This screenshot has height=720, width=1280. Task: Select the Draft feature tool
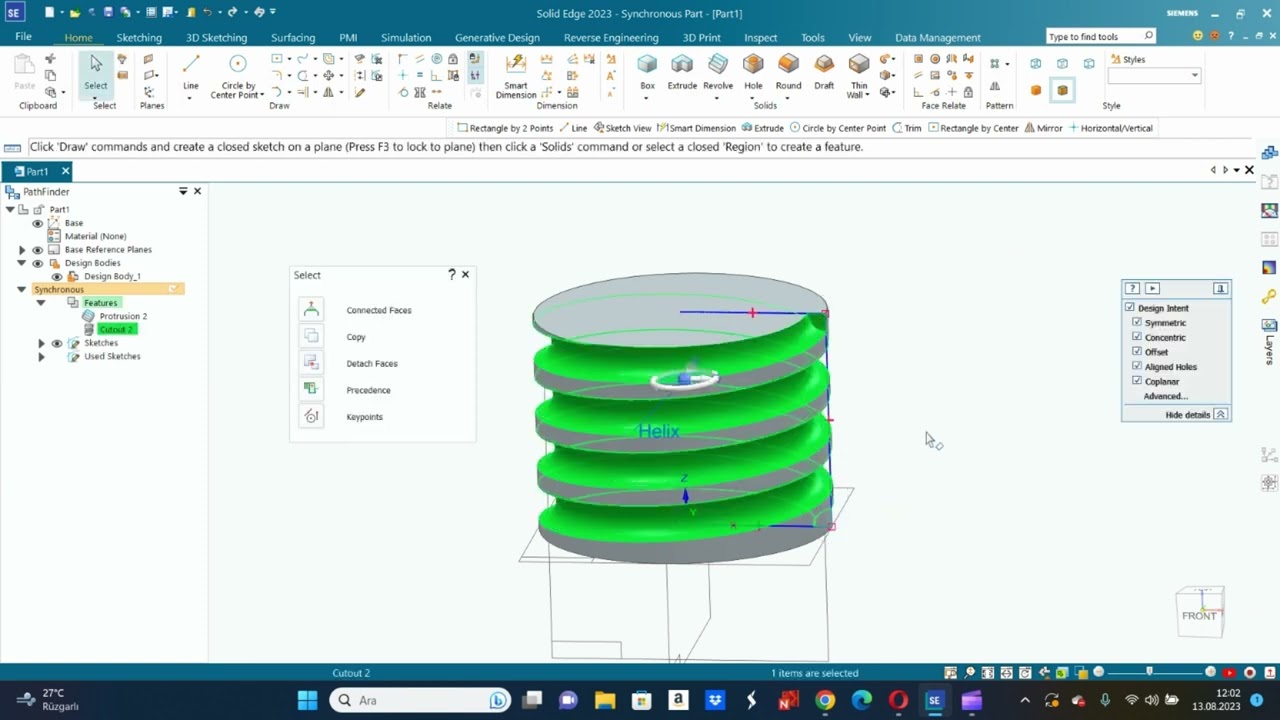click(x=824, y=72)
